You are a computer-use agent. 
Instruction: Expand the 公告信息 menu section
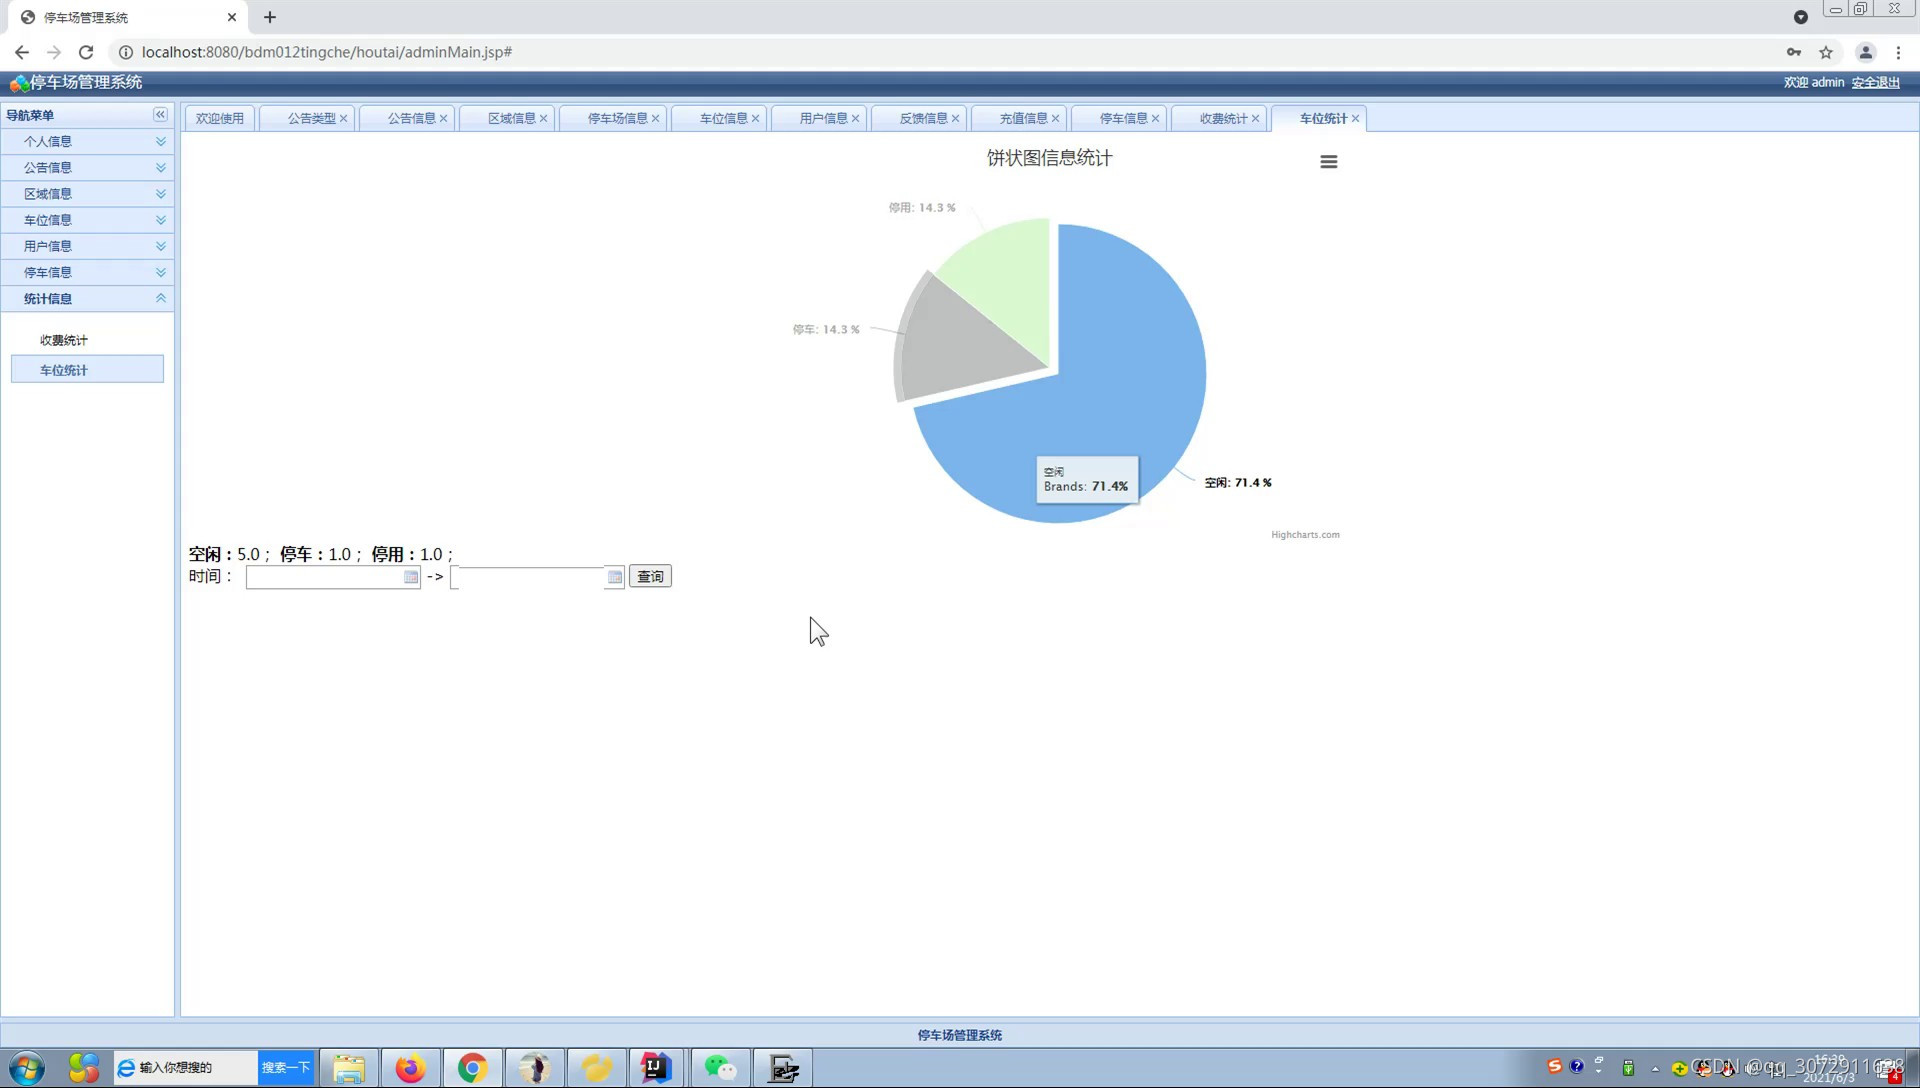[87, 168]
